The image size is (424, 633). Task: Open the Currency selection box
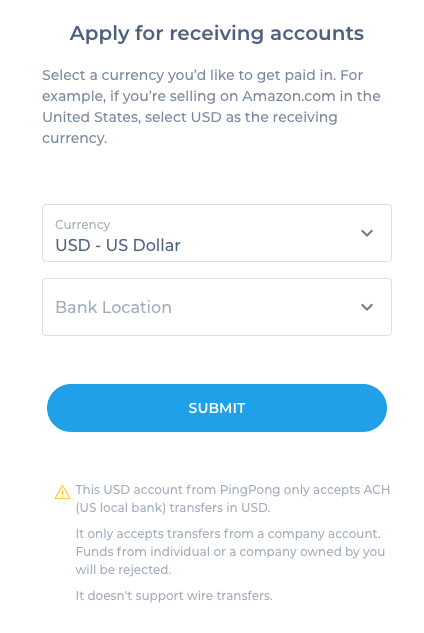point(217,233)
